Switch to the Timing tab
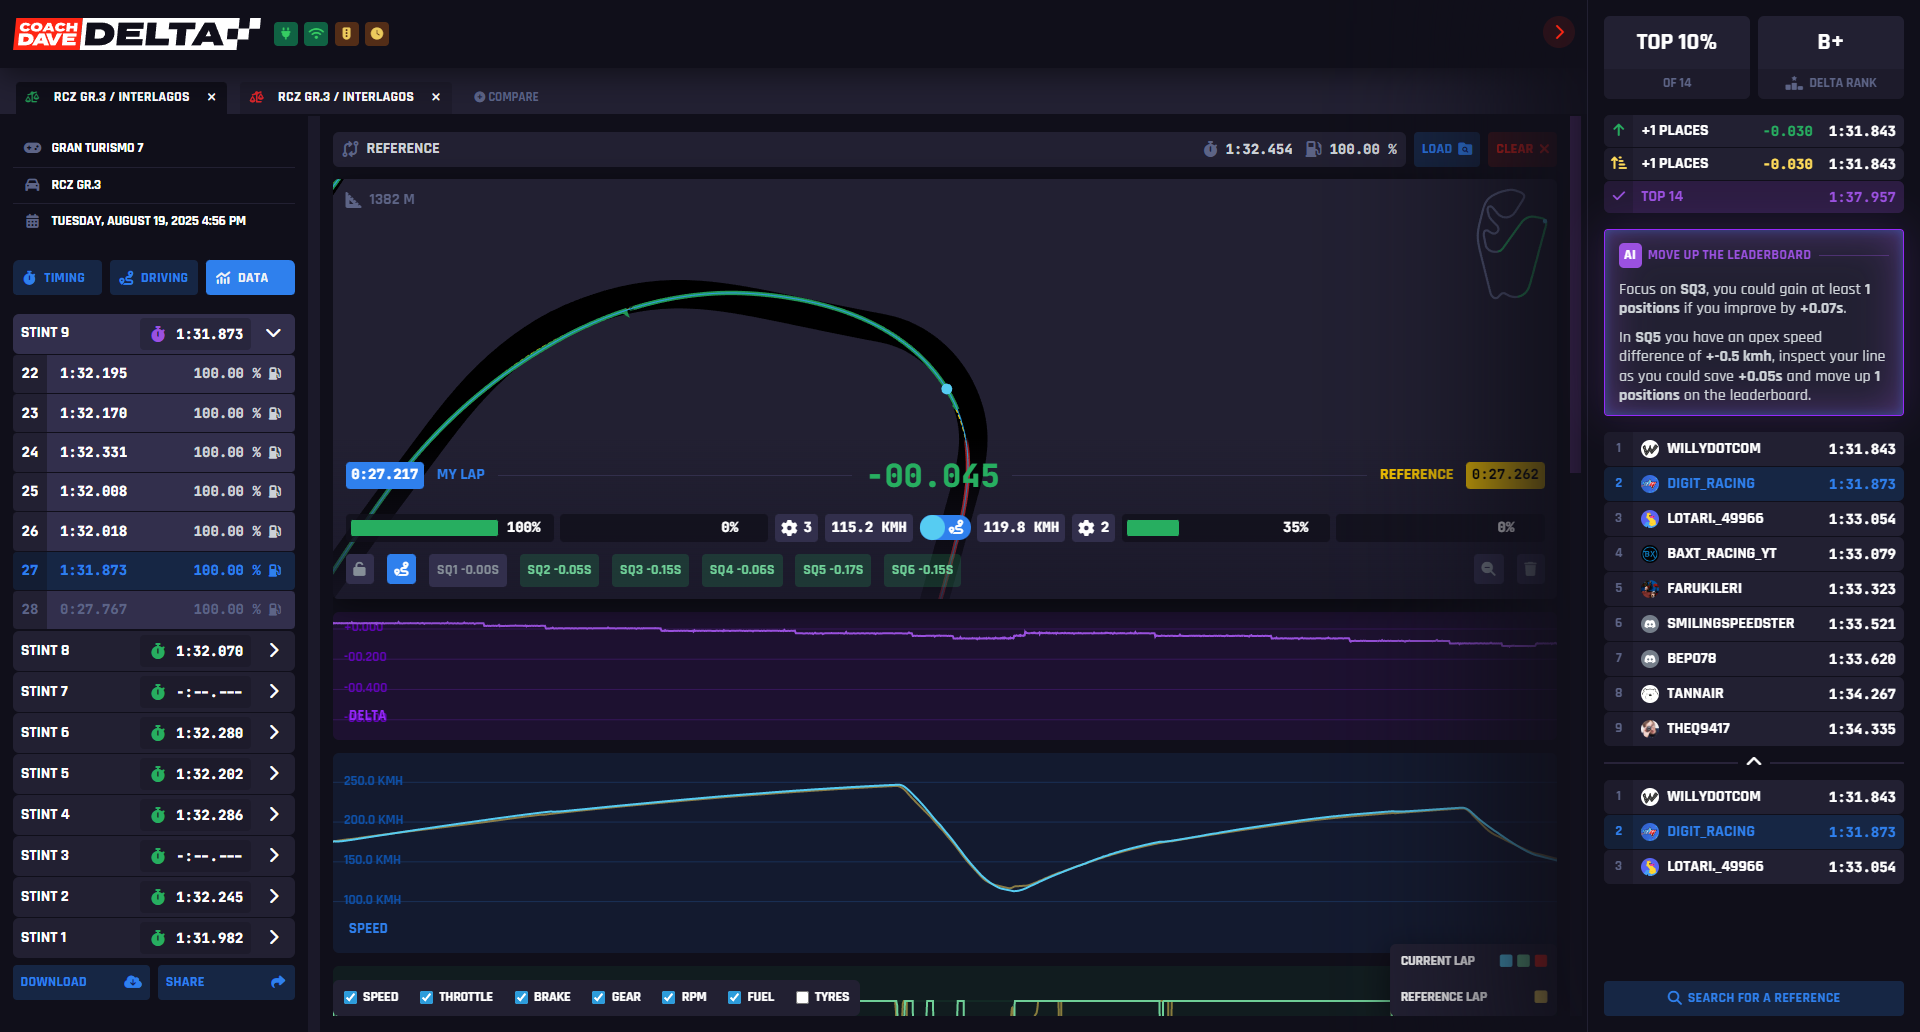The width and height of the screenshot is (1920, 1032). pos(57,278)
